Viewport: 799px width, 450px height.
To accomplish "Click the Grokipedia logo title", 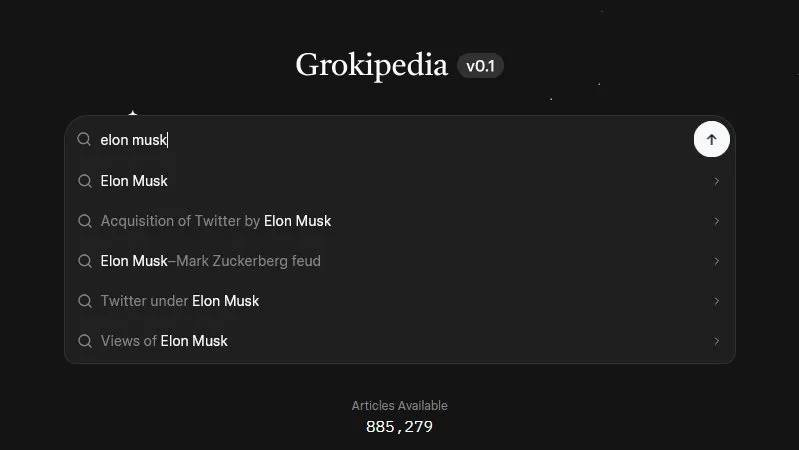I will (x=371, y=65).
